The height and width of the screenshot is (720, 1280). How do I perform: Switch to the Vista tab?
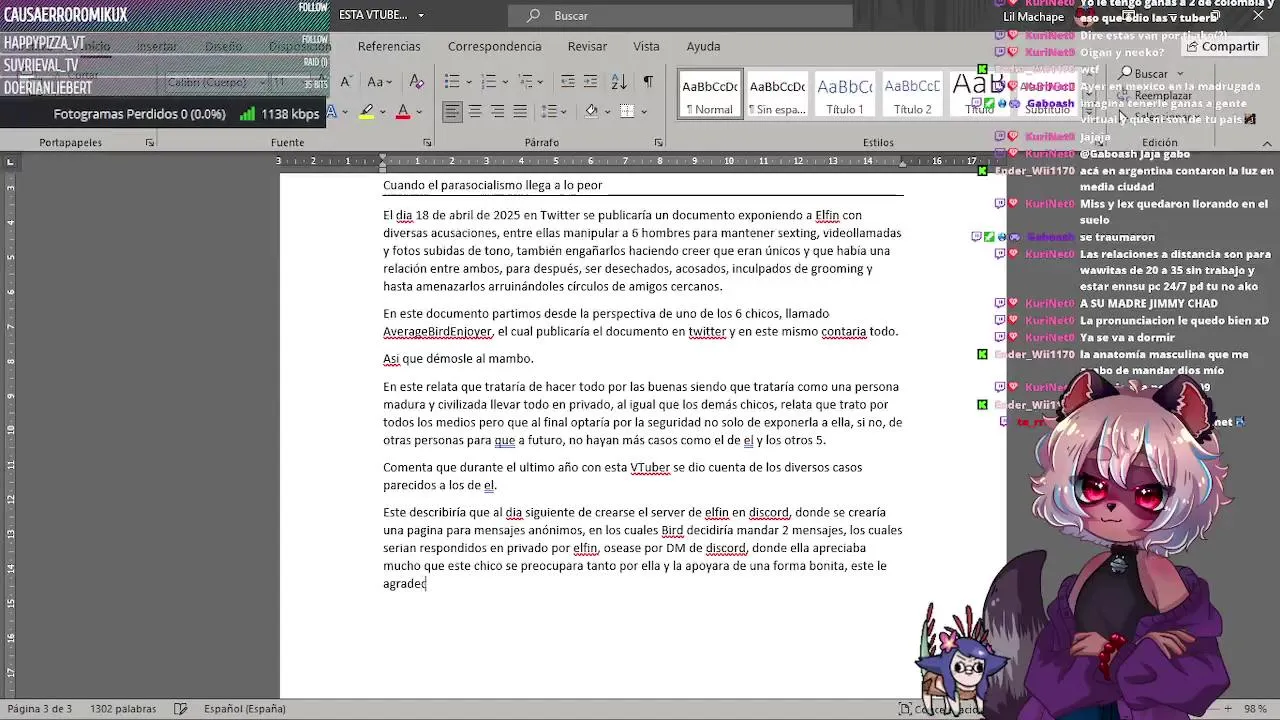(x=646, y=46)
